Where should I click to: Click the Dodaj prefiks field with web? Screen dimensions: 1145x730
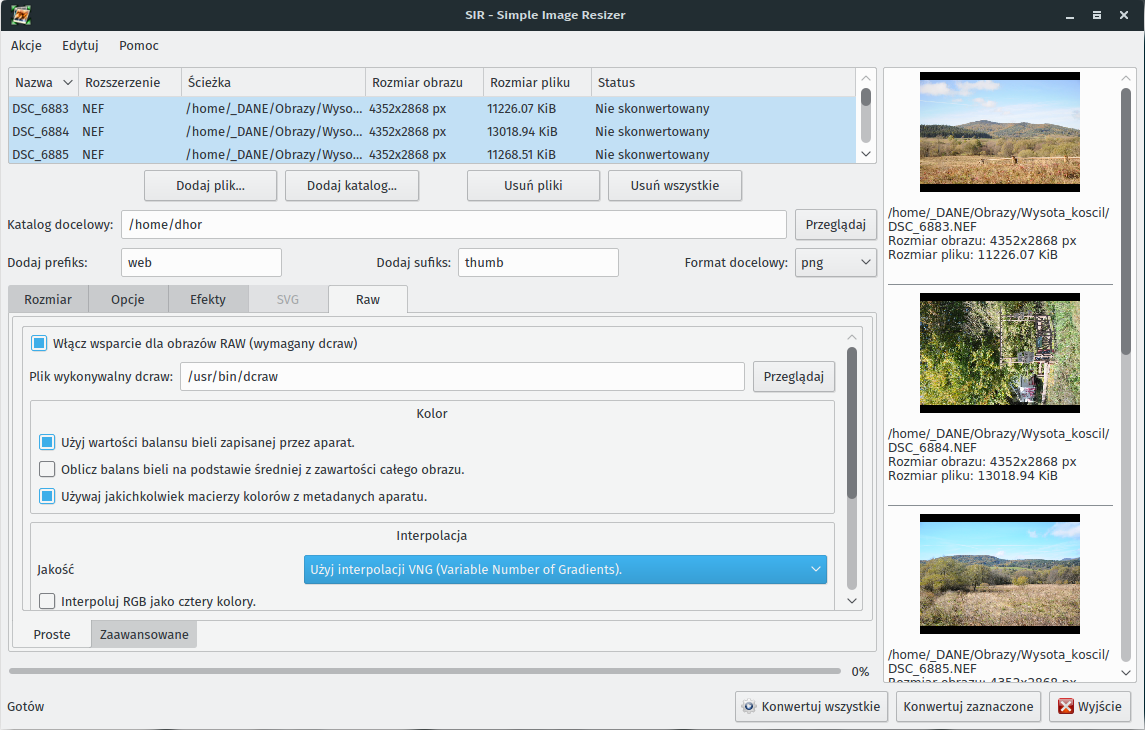click(x=202, y=263)
